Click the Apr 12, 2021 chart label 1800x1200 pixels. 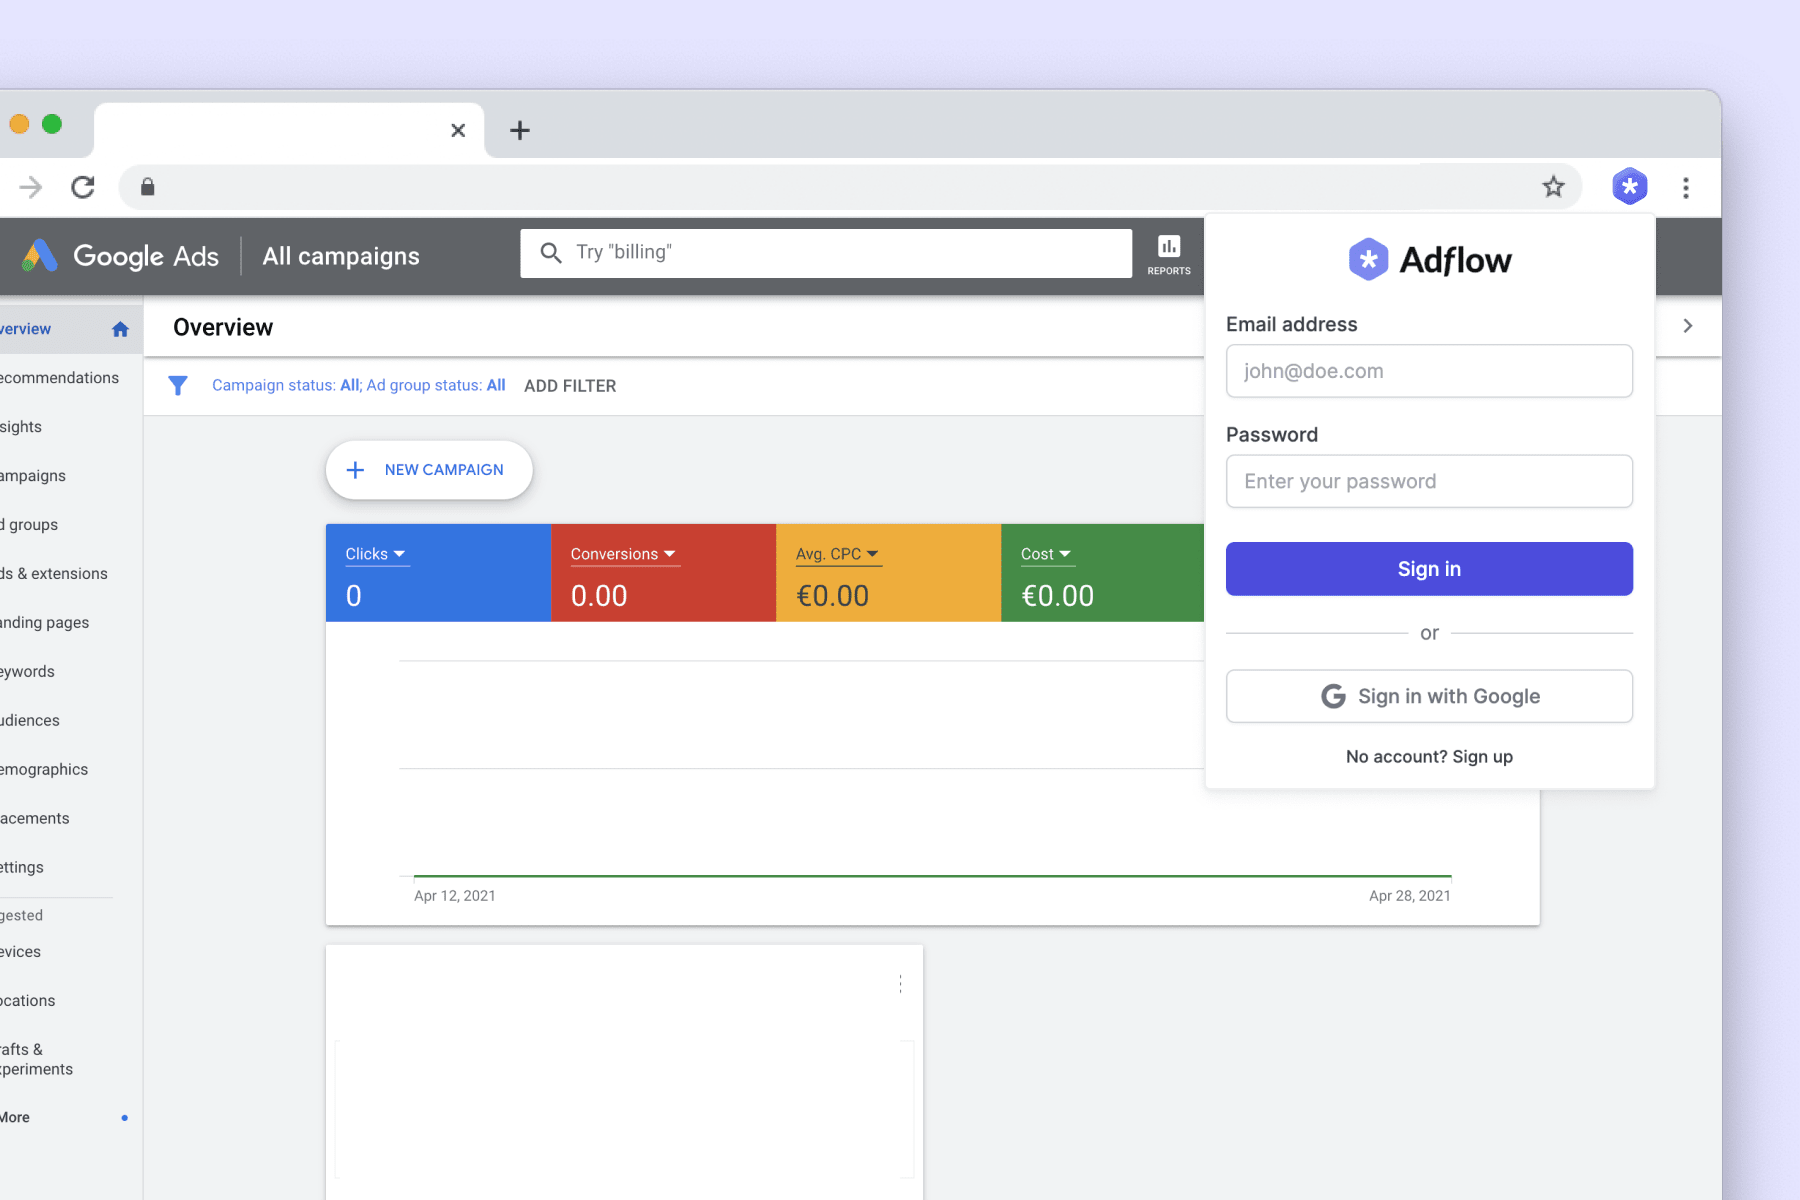coord(455,896)
